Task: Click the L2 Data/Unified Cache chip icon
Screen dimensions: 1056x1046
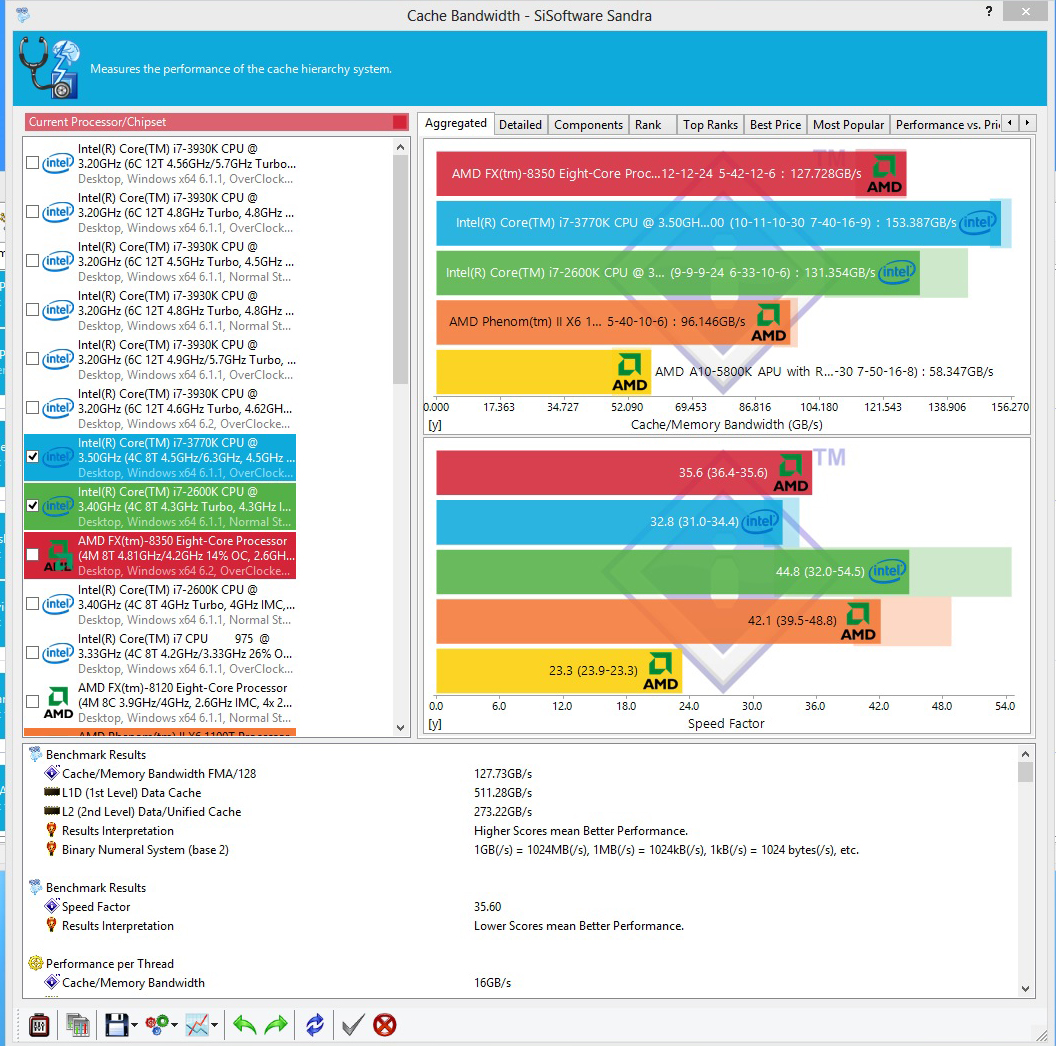Action: [x=52, y=811]
